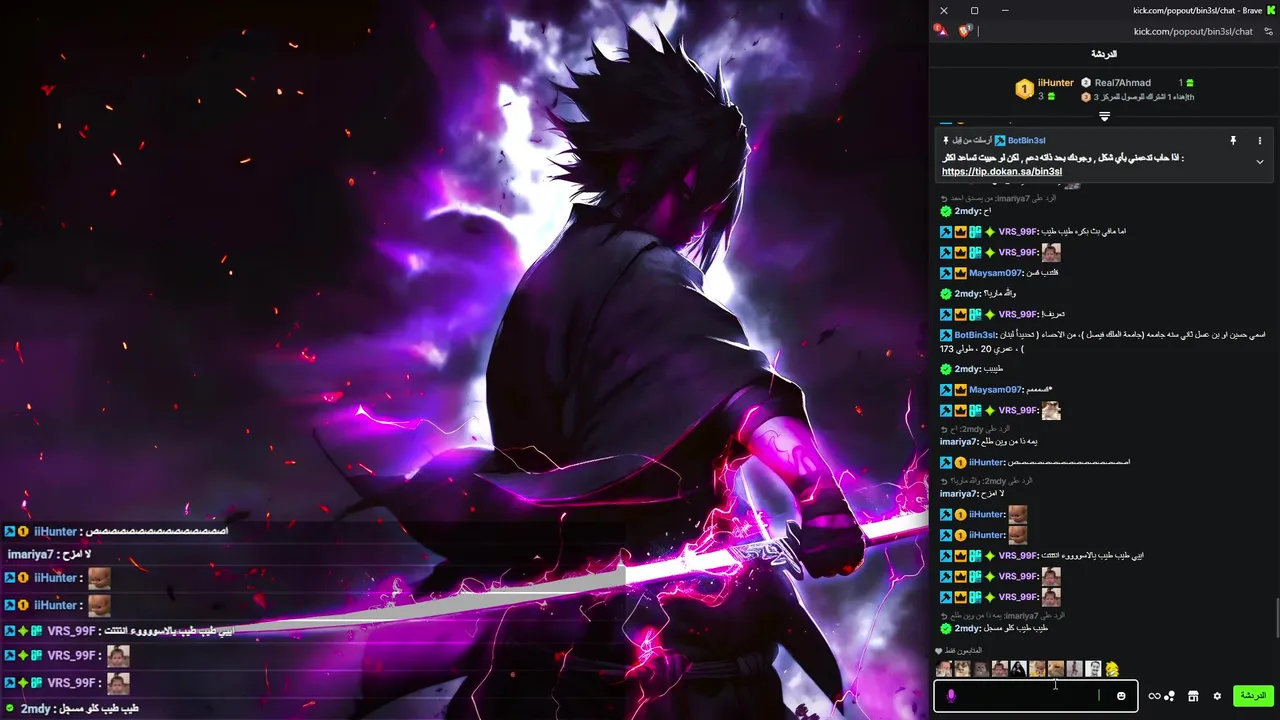1280x720 pixels.
Task: Click VRS_99F username in ايييي طيب طيب message
Action: pyautogui.click(x=1019, y=556)
